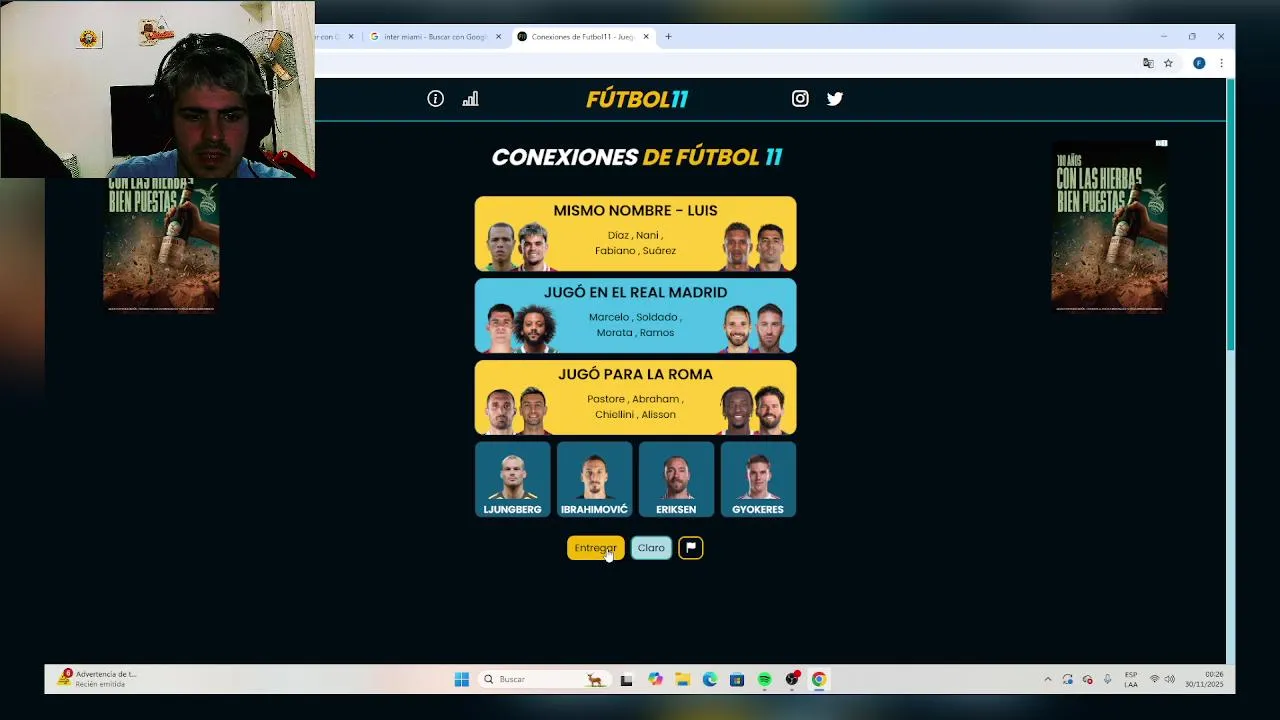This screenshot has width=1280, height=720.
Task: Click the Mismo Nombre - Luis group
Action: (635, 234)
